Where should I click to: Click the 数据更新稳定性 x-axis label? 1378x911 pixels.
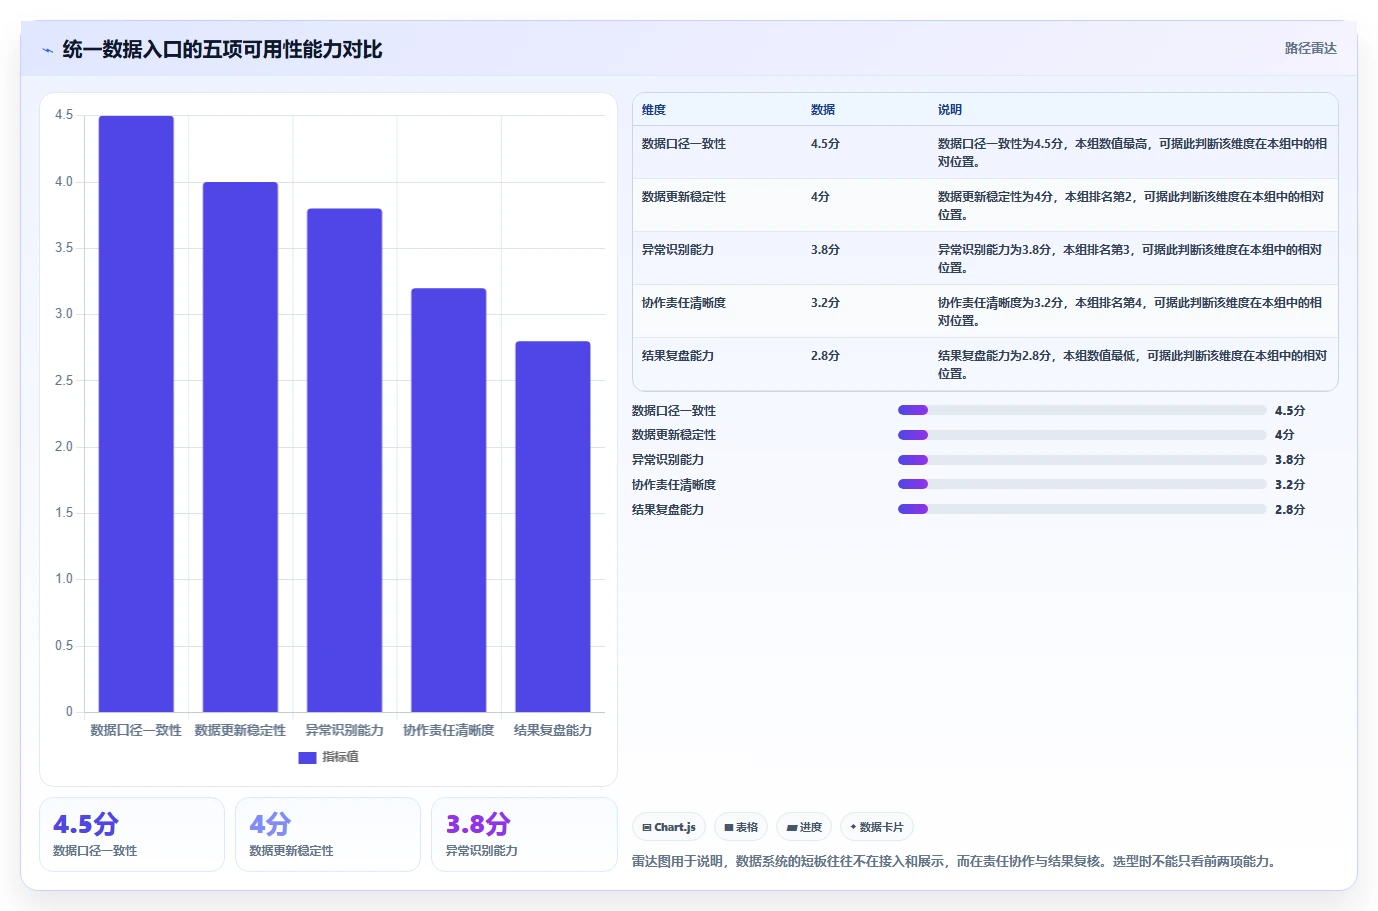[x=240, y=731]
